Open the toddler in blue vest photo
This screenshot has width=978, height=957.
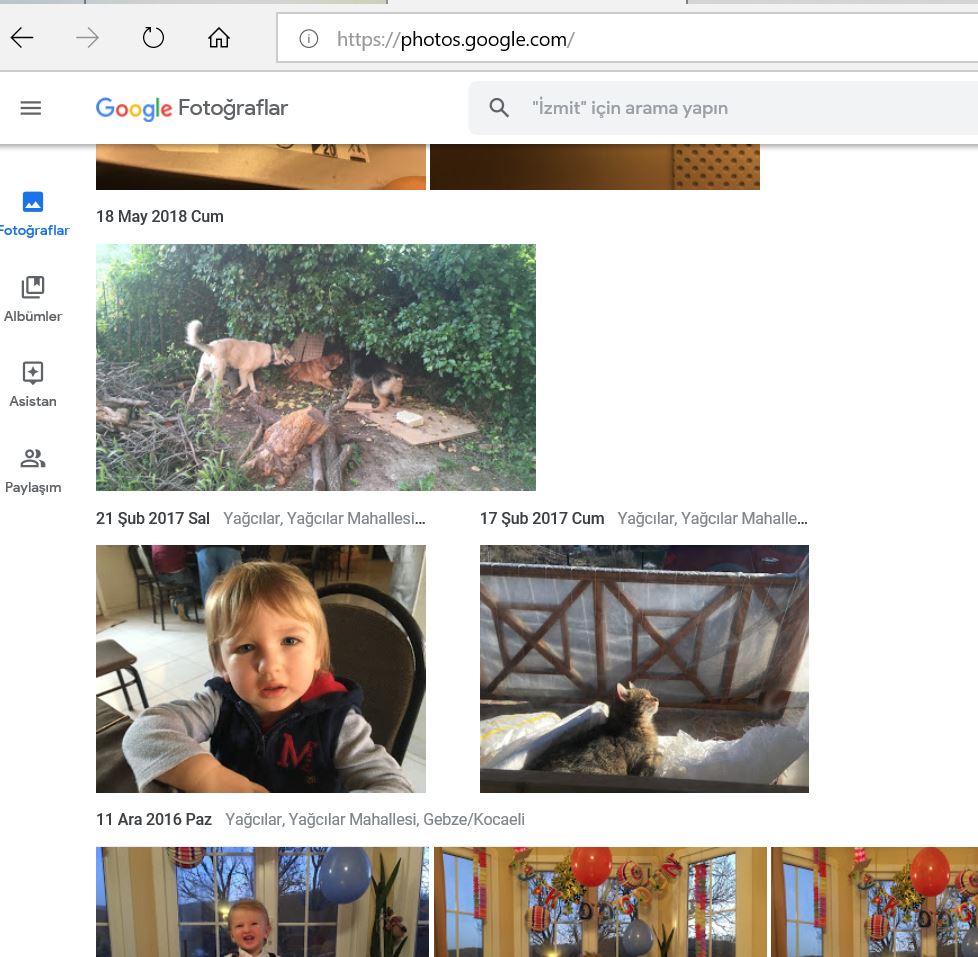(x=261, y=669)
